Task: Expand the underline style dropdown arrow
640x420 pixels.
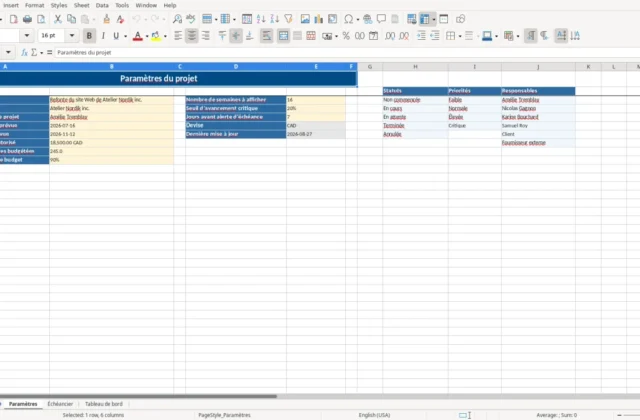Action: [x=125, y=36]
